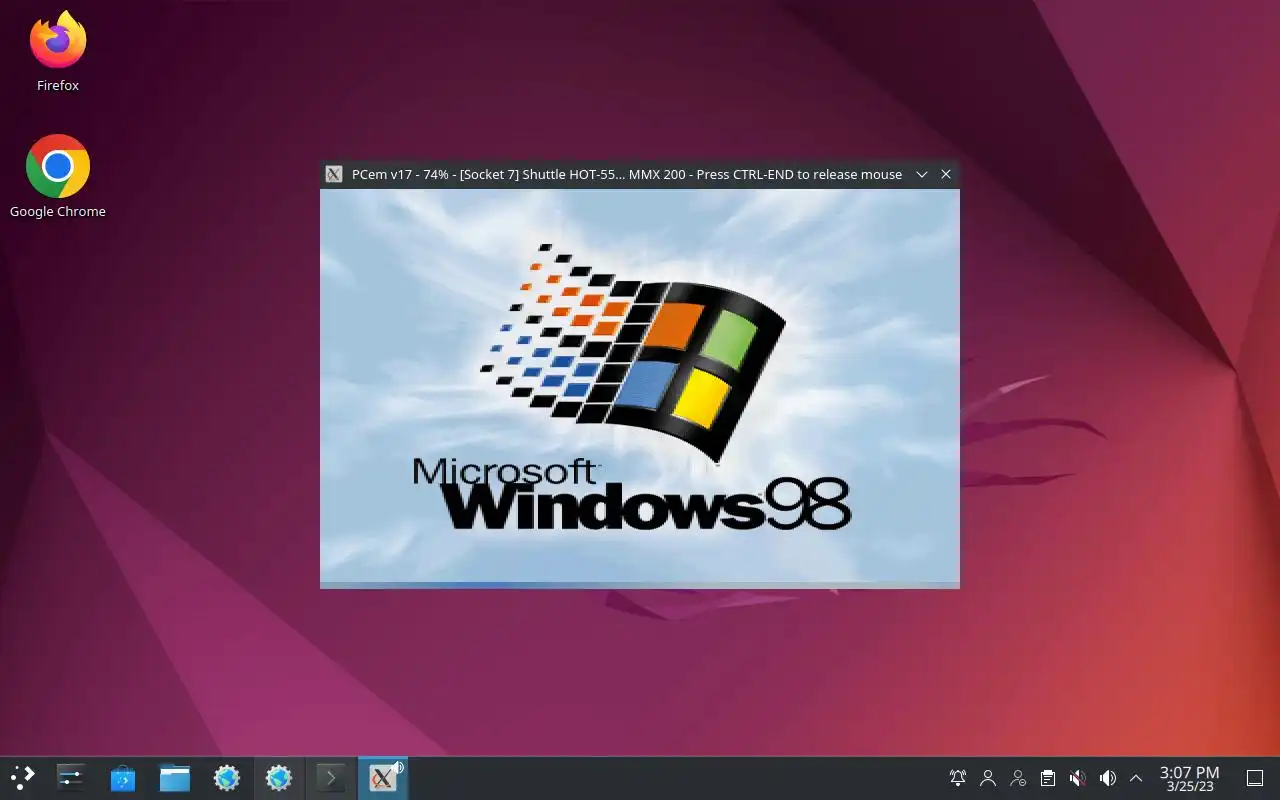Open System Settings from the taskbar
The width and height of the screenshot is (1280, 800).
71,778
